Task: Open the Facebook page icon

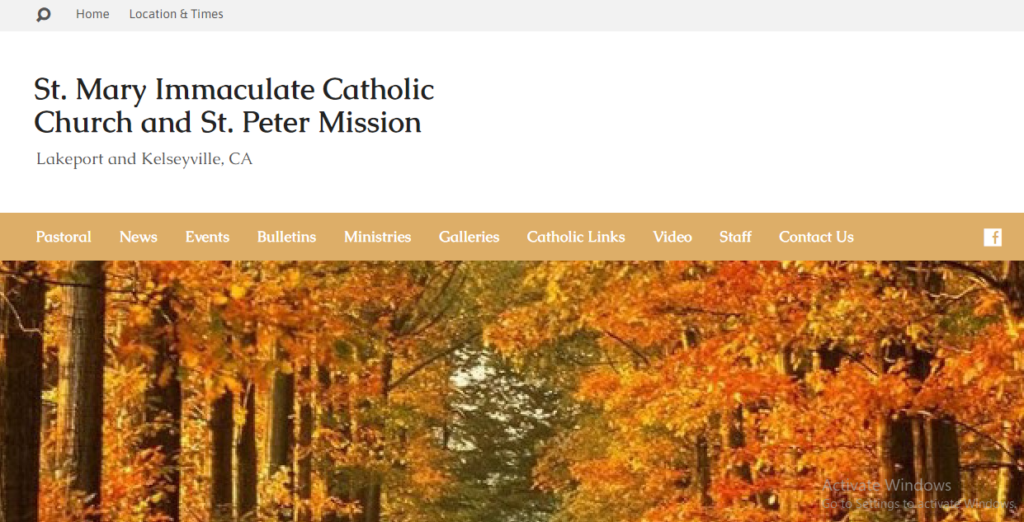Action: coord(992,237)
